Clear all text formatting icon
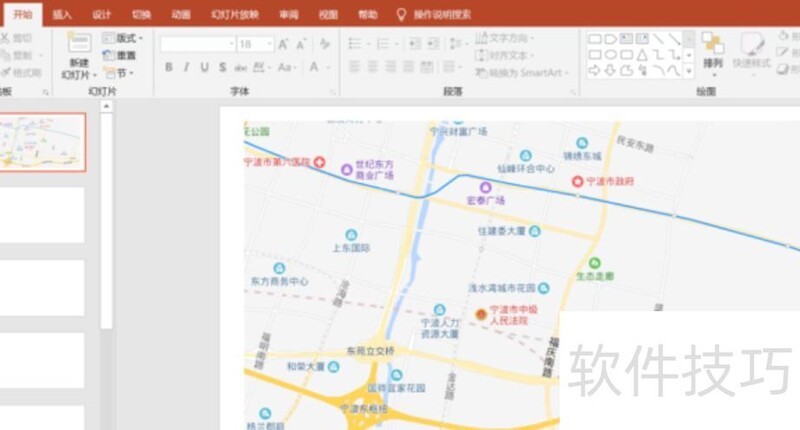The height and width of the screenshot is (430, 800). tap(324, 44)
